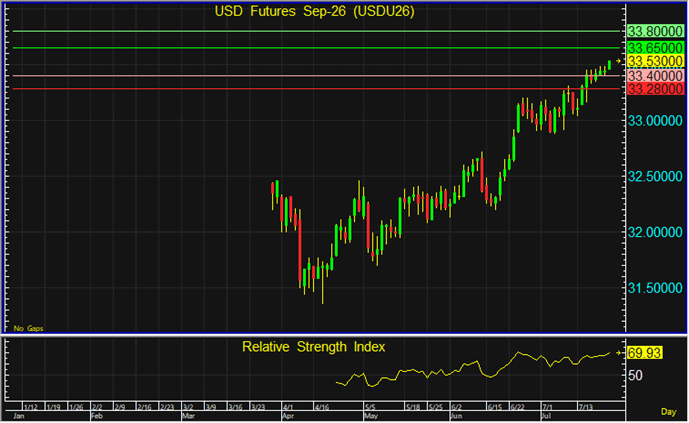The height and width of the screenshot is (423, 689).
Task: Click the arrow pointing to RSI value
Action: tap(618, 353)
